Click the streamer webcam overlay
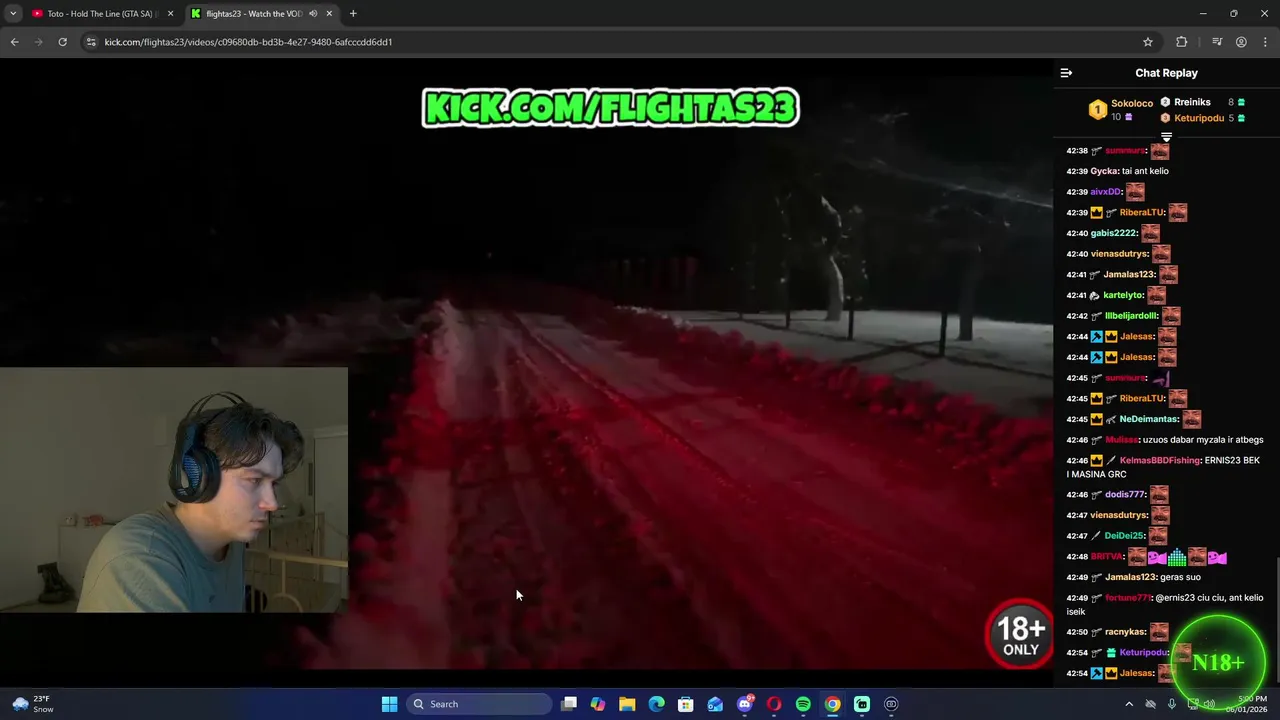Image resolution: width=1280 pixels, height=720 pixels. (x=174, y=490)
